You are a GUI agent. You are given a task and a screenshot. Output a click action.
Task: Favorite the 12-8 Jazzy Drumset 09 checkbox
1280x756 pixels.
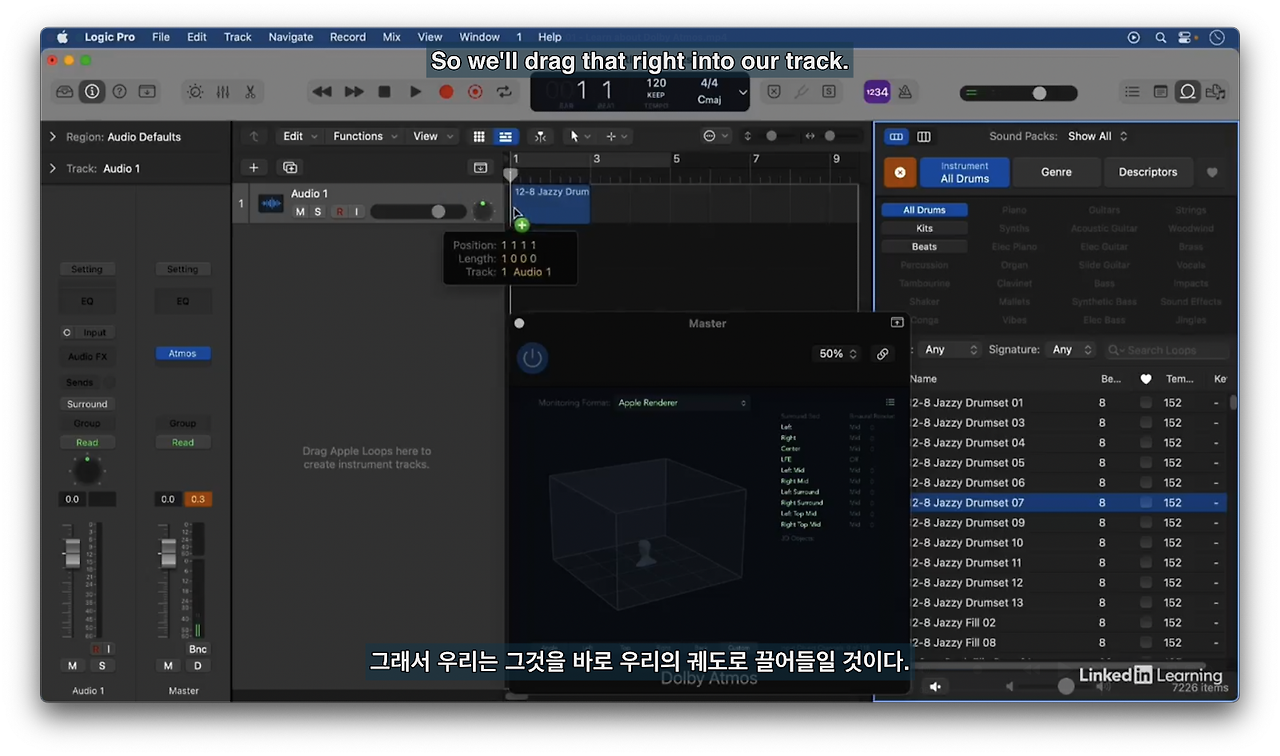click(x=1146, y=523)
